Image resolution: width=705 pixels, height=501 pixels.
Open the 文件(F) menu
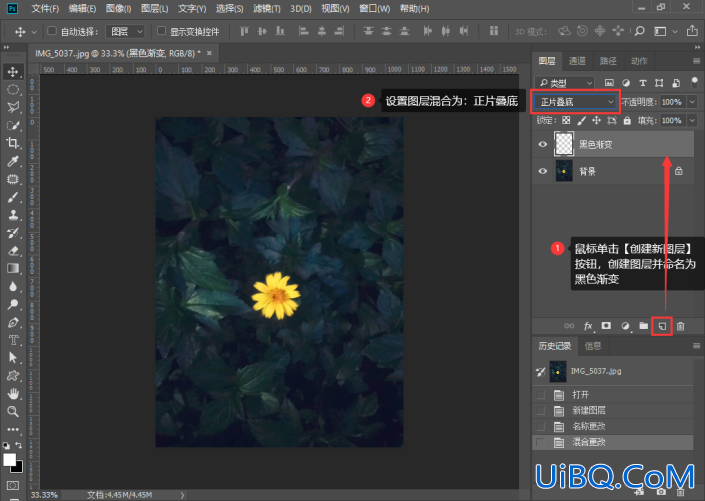[45, 9]
